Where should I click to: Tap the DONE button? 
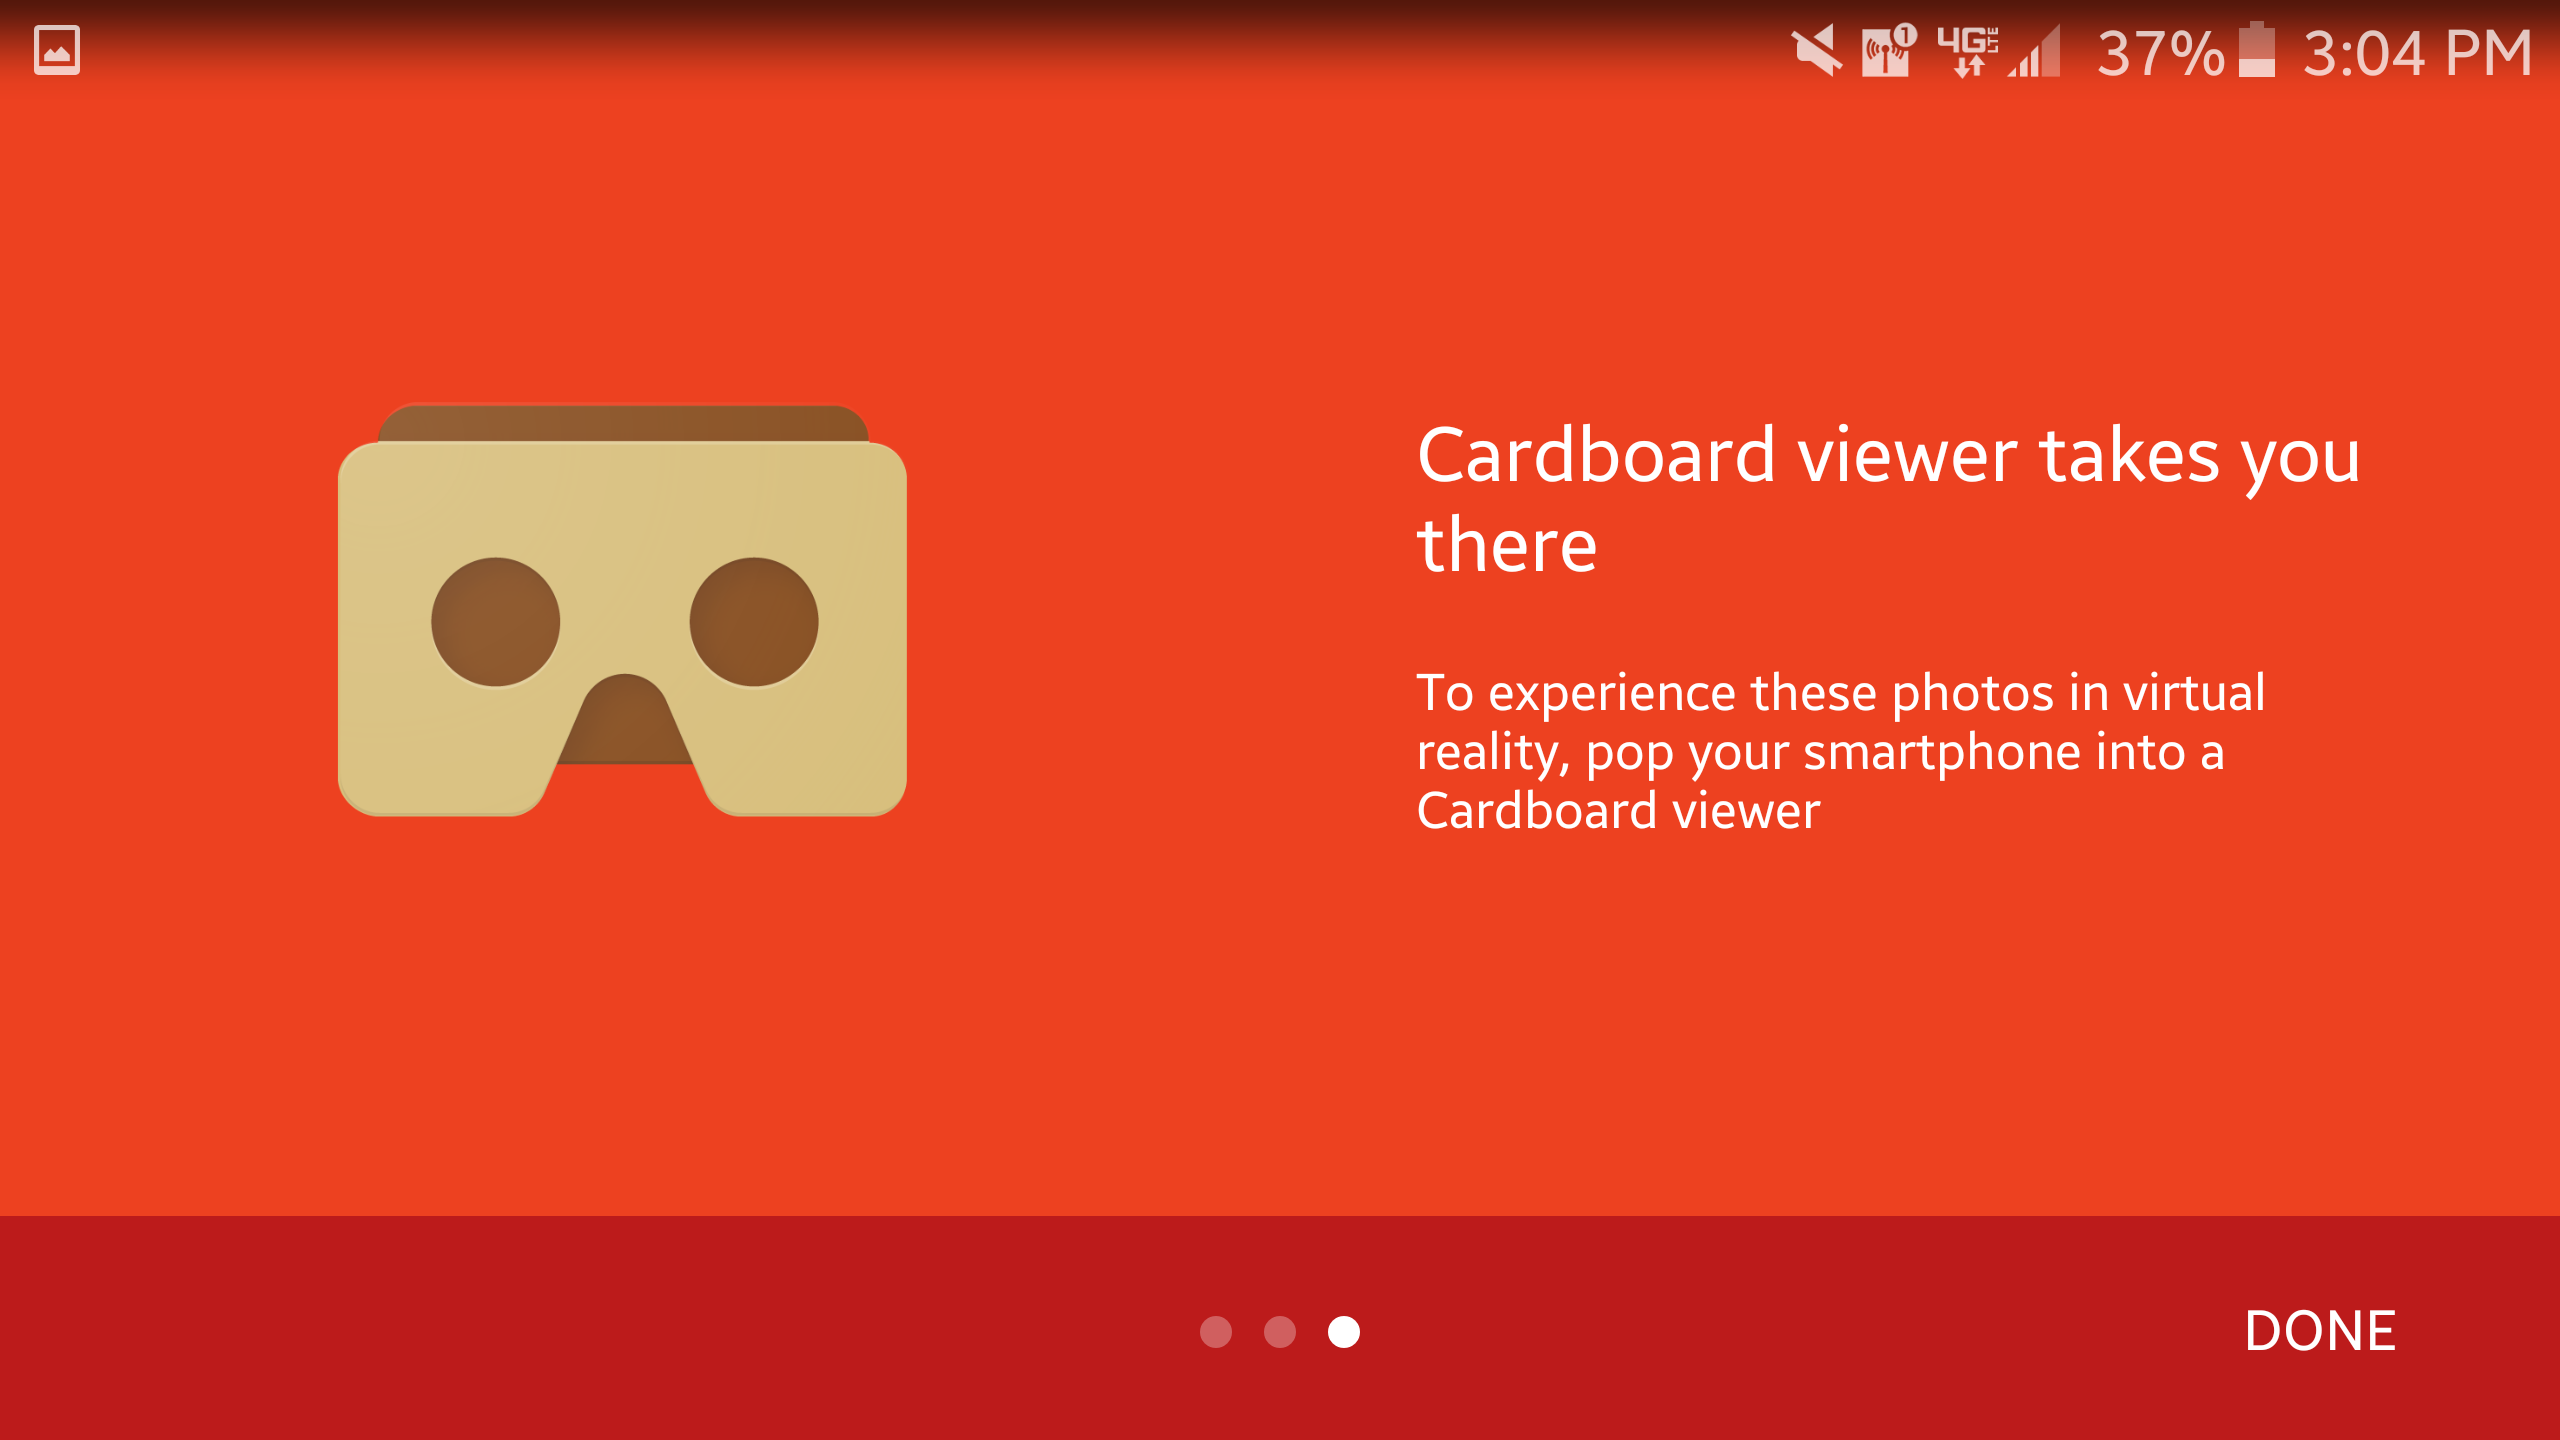click(x=2319, y=1331)
